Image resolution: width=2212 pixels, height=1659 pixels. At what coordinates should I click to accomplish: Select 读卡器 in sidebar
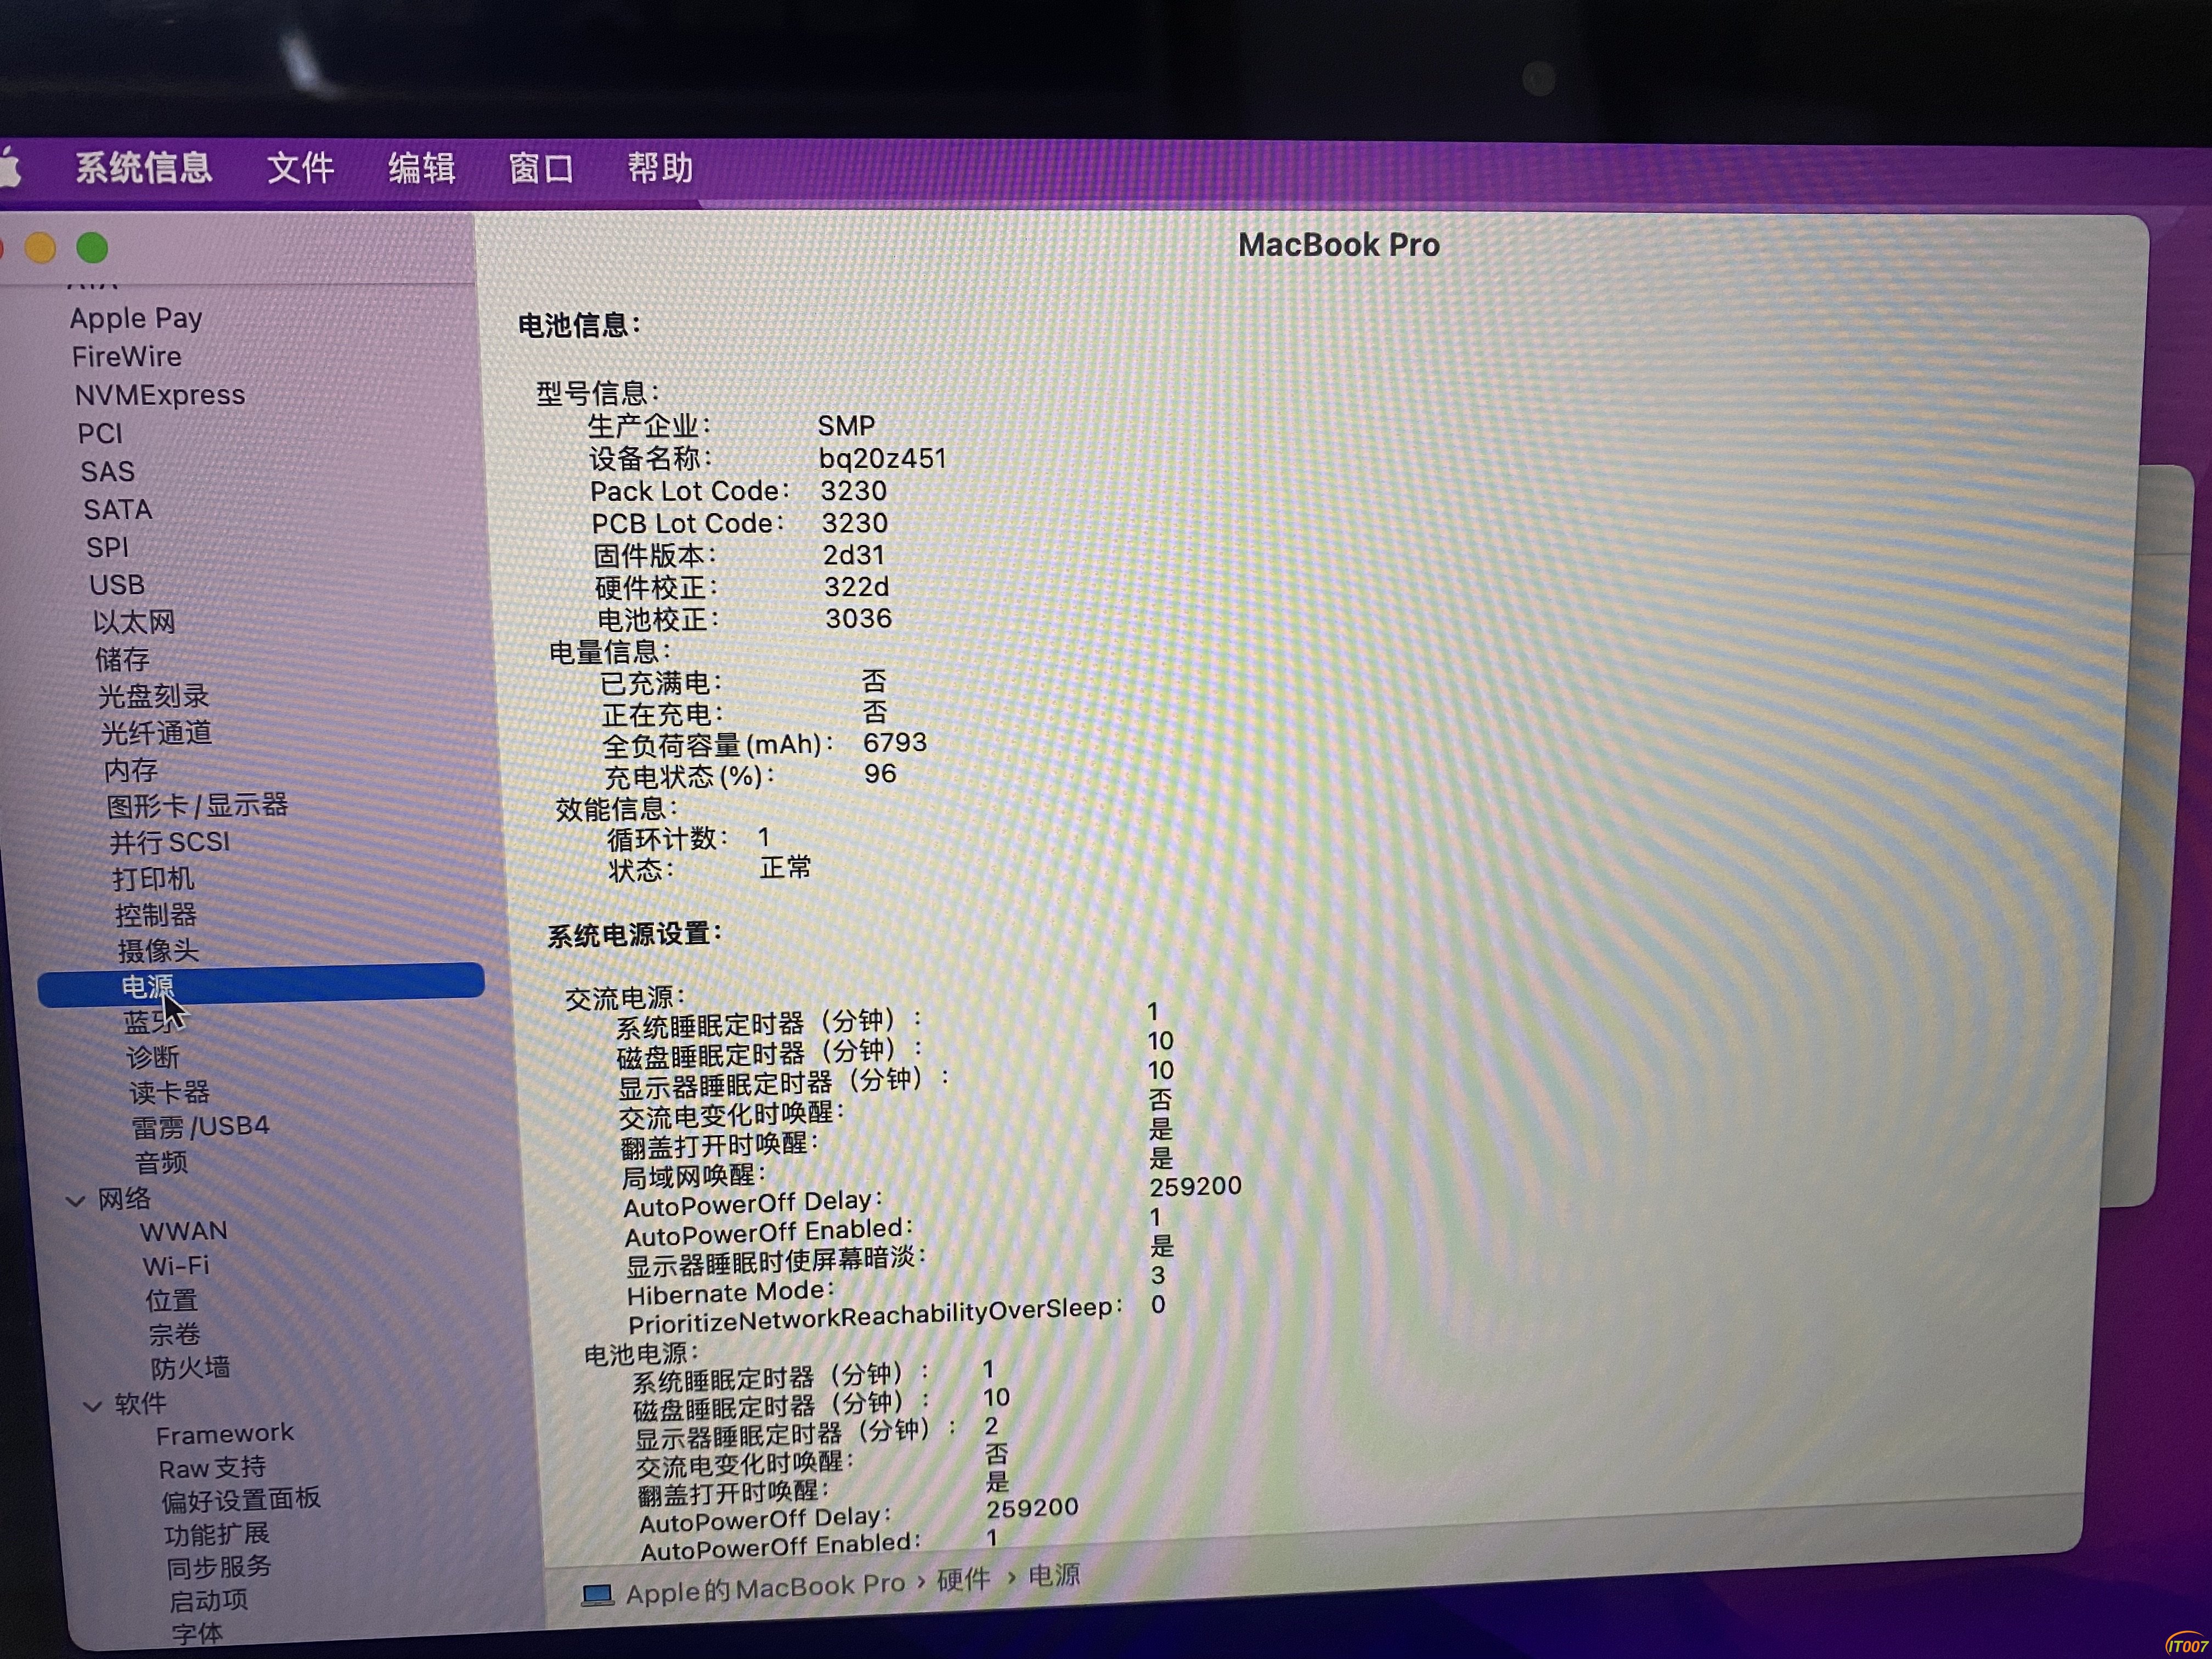coord(169,1092)
